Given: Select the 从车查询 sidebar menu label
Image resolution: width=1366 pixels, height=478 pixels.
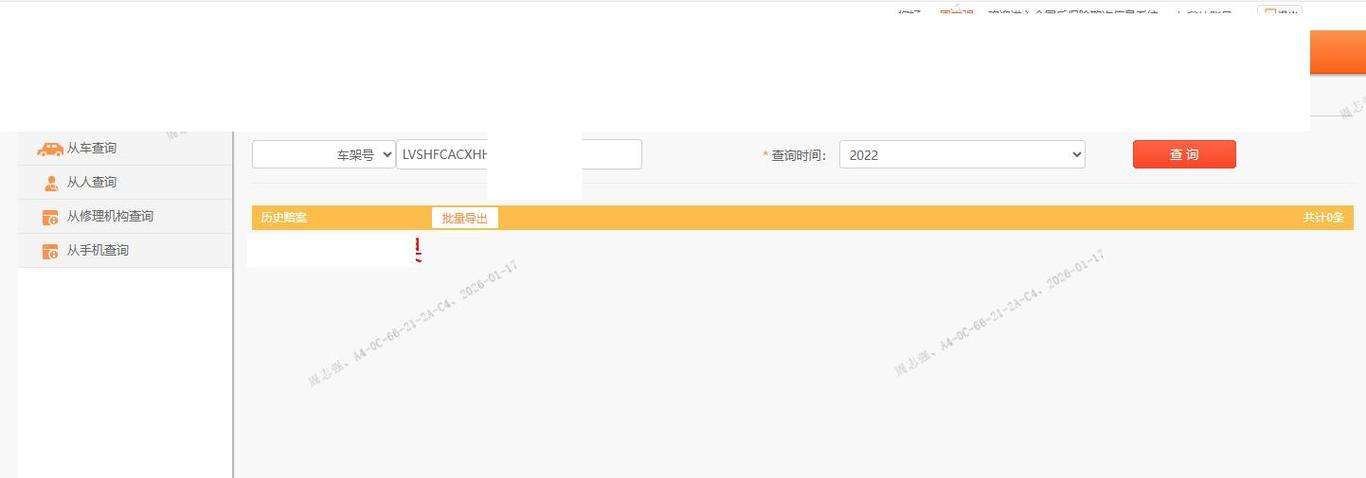Looking at the screenshot, I should tap(92, 148).
